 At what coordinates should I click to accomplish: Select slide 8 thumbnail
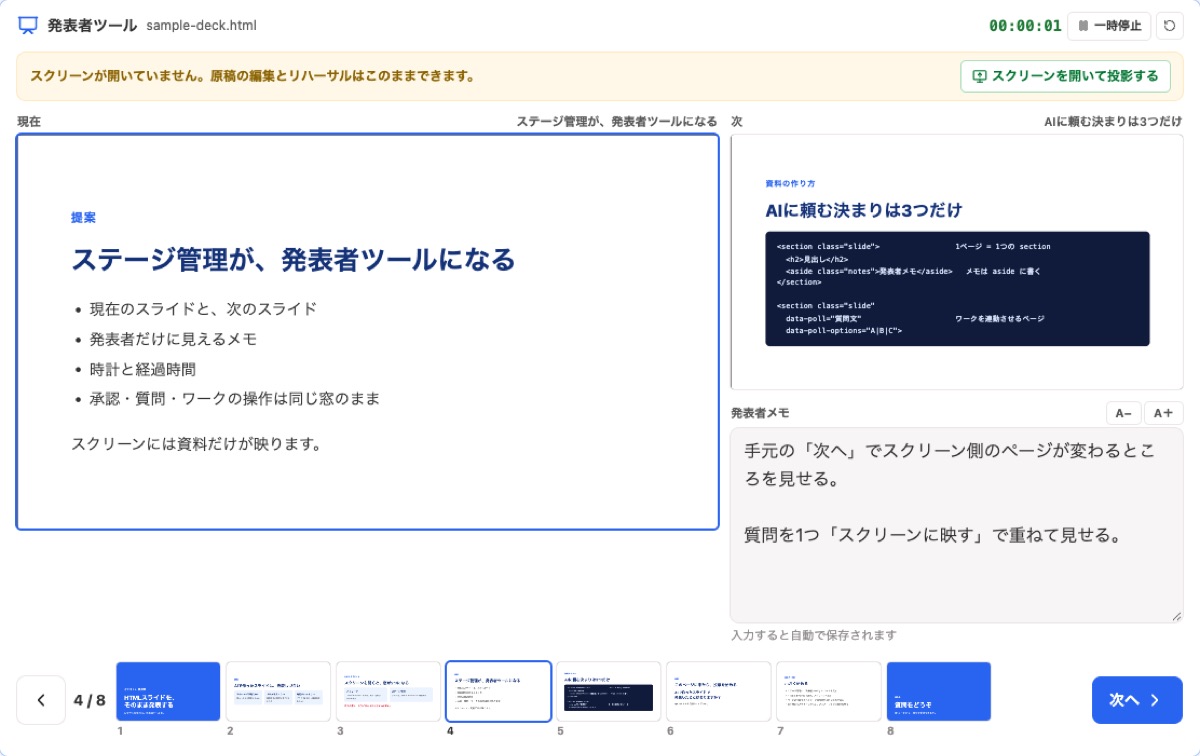pos(938,691)
